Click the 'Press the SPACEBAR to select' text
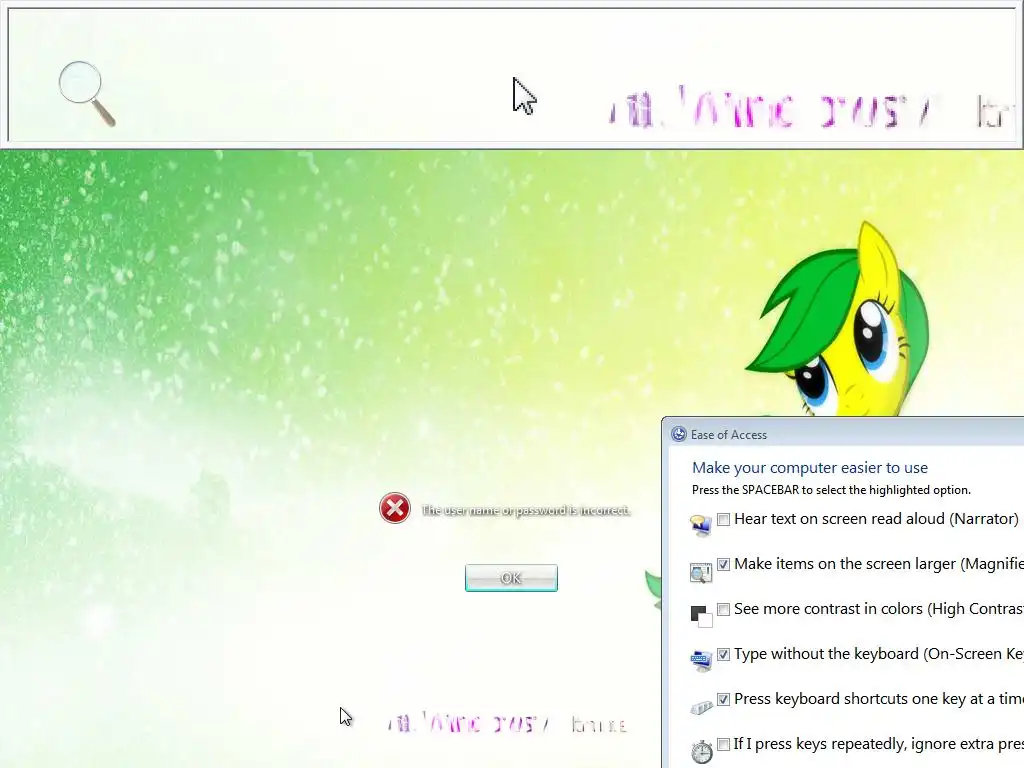Screen dimensions: 1024x768 pos(831,490)
